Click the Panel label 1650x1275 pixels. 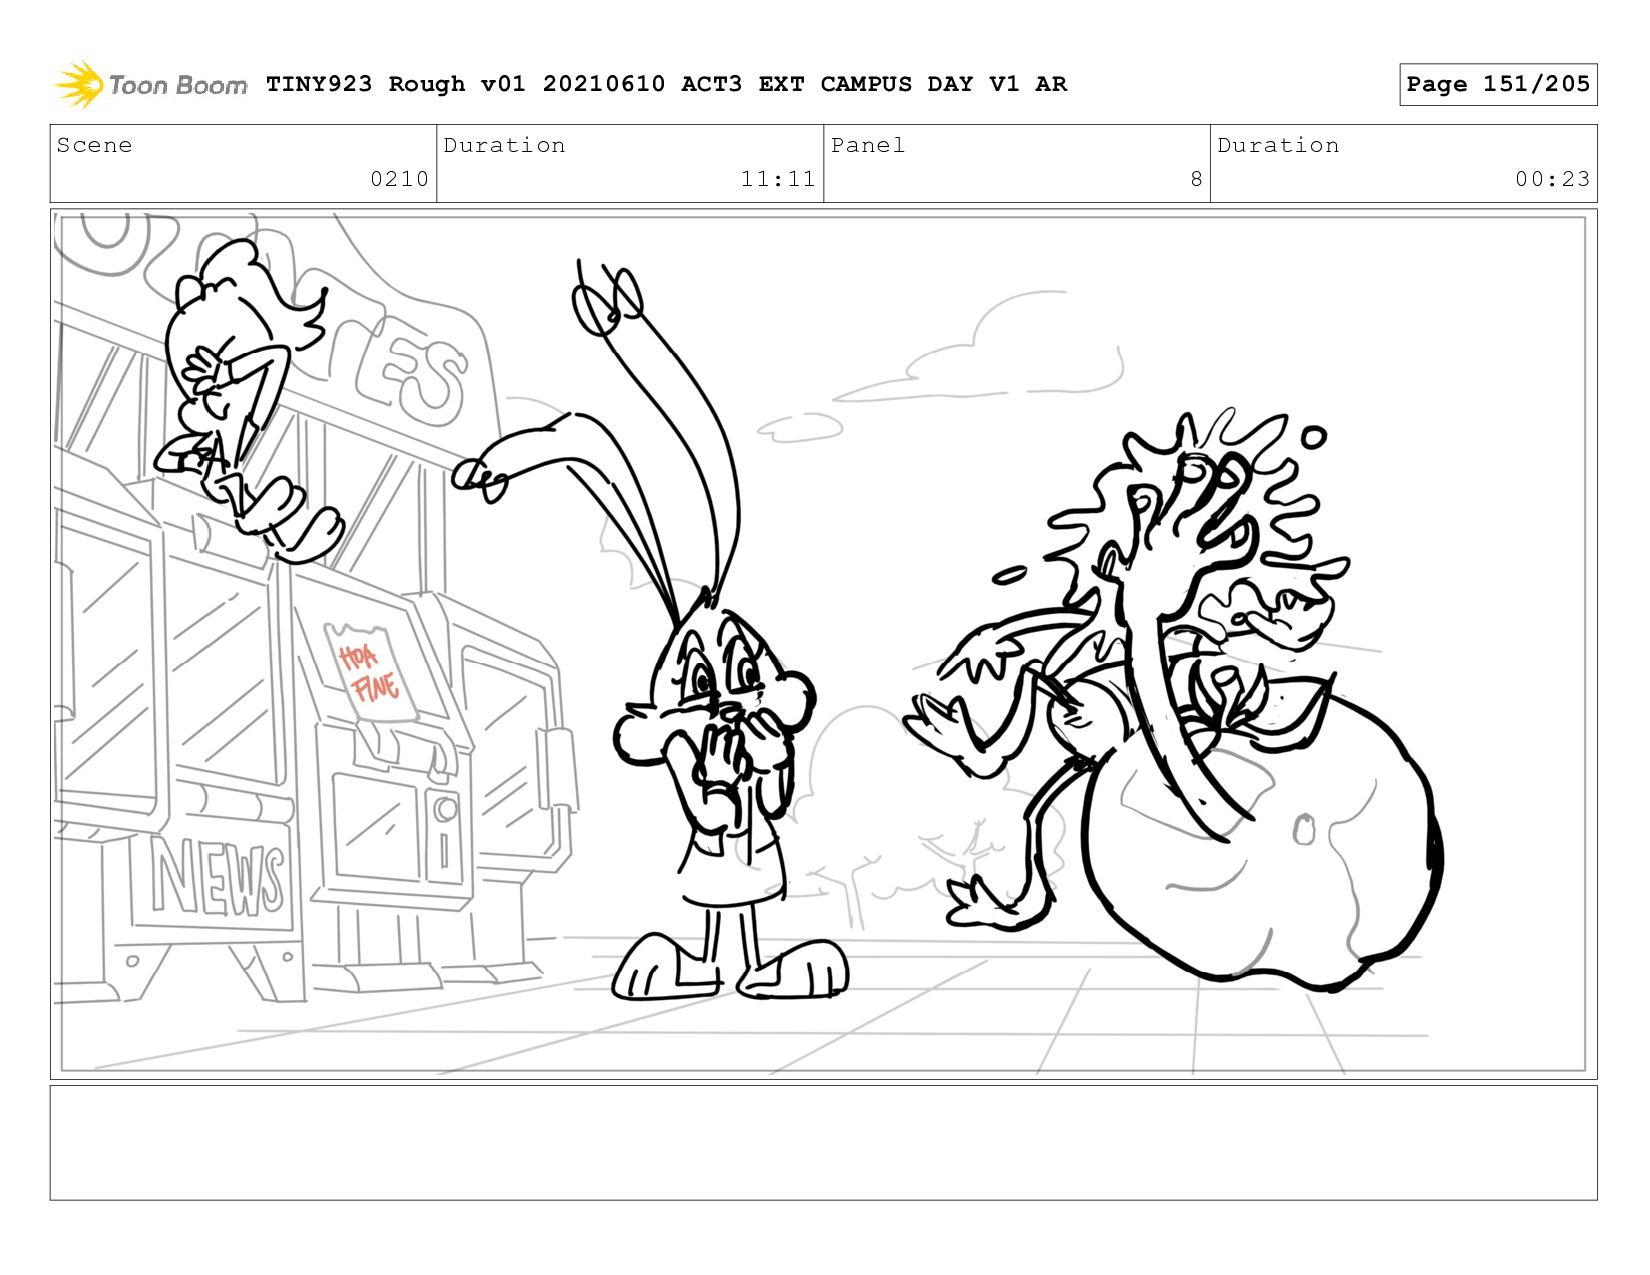pos(868,145)
